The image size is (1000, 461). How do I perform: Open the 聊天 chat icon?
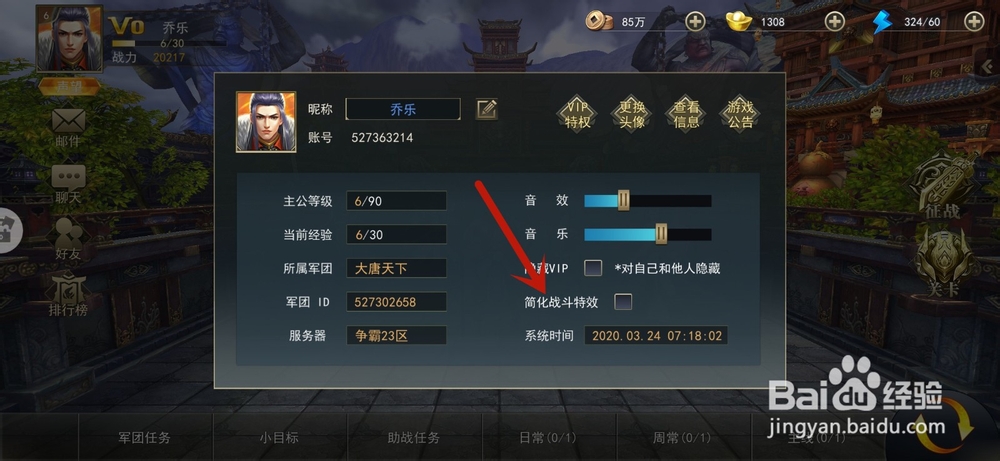tap(68, 183)
